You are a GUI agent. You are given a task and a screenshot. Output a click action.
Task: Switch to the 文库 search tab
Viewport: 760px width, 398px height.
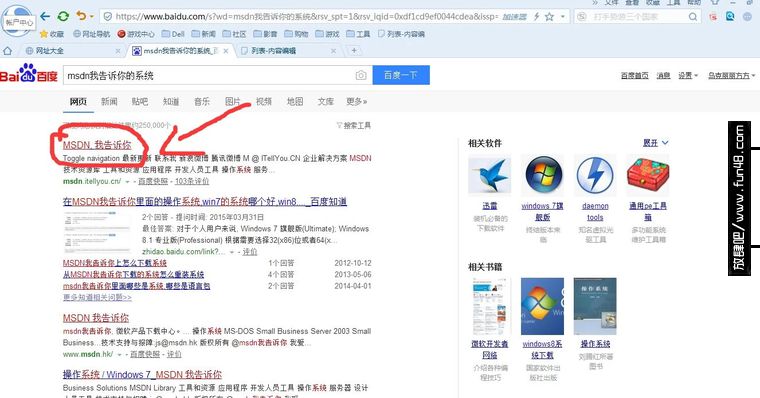pyautogui.click(x=326, y=101)
